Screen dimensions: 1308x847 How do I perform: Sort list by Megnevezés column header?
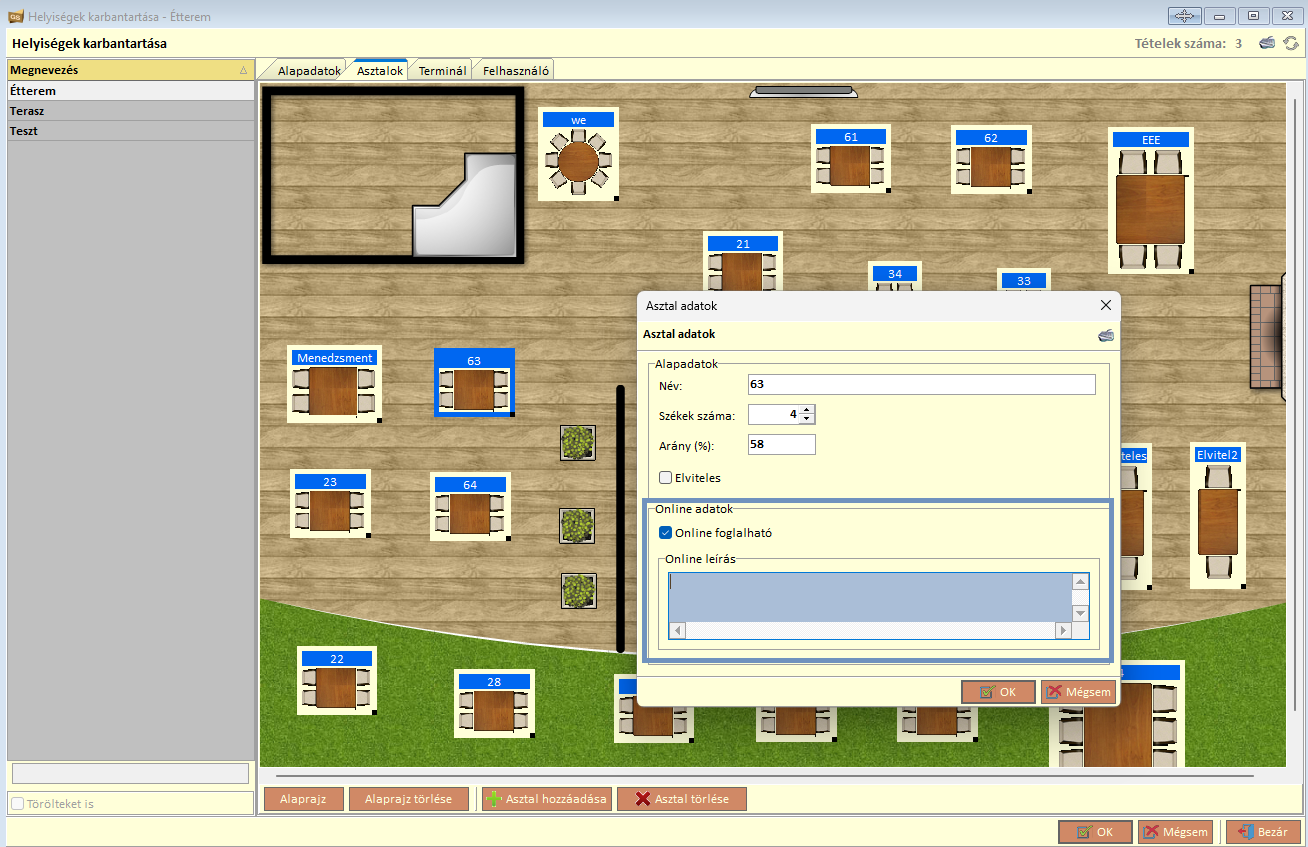click(130, 70)
